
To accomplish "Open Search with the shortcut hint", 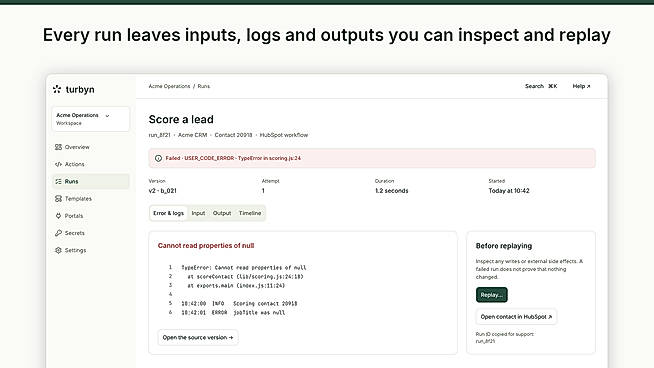I will tap(541, 86).
